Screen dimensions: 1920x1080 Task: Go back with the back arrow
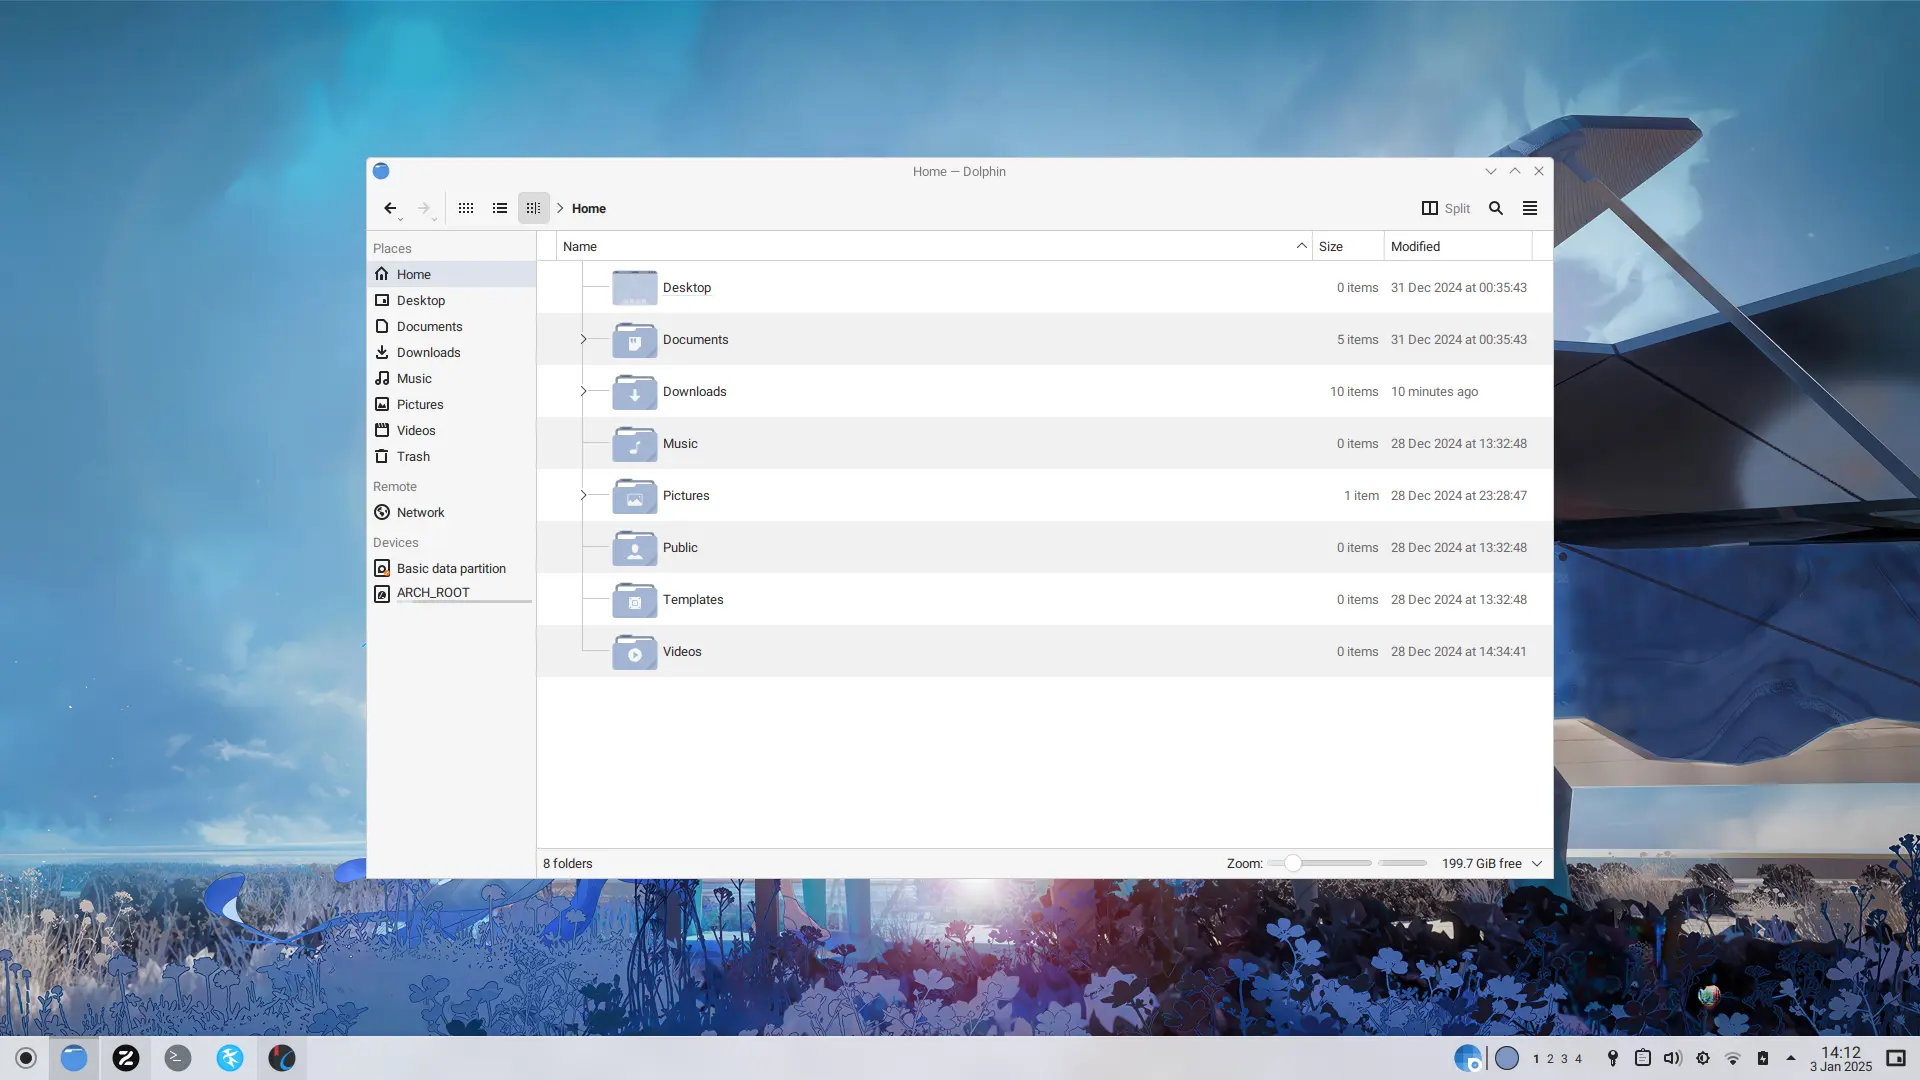tap(390, 208)
